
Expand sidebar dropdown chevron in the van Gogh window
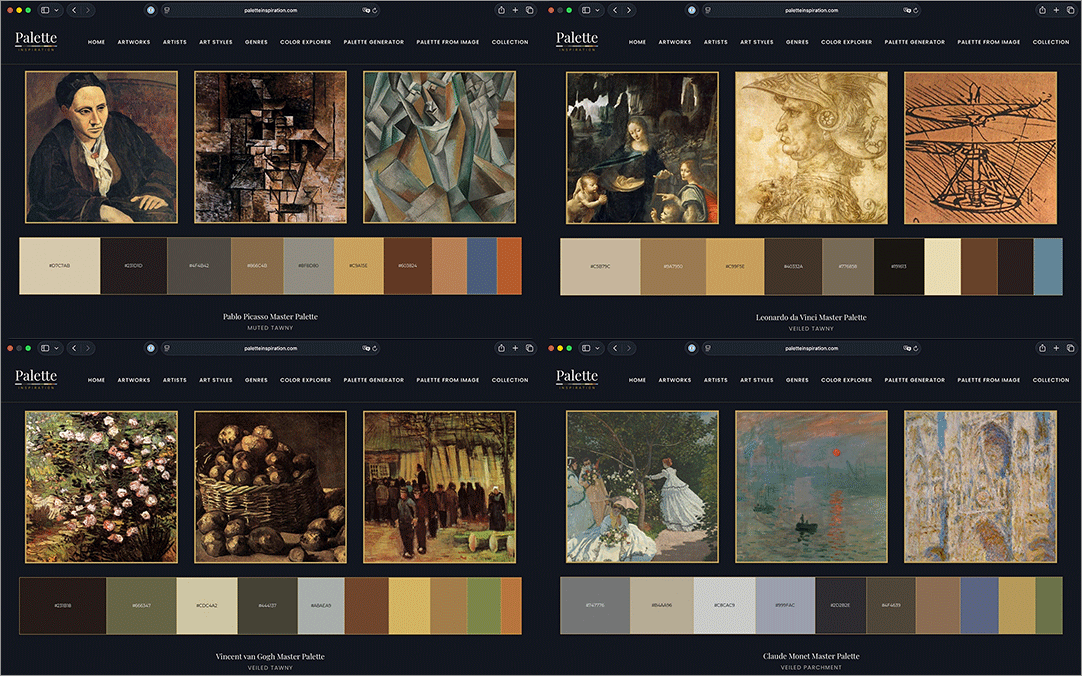point(56,348)
